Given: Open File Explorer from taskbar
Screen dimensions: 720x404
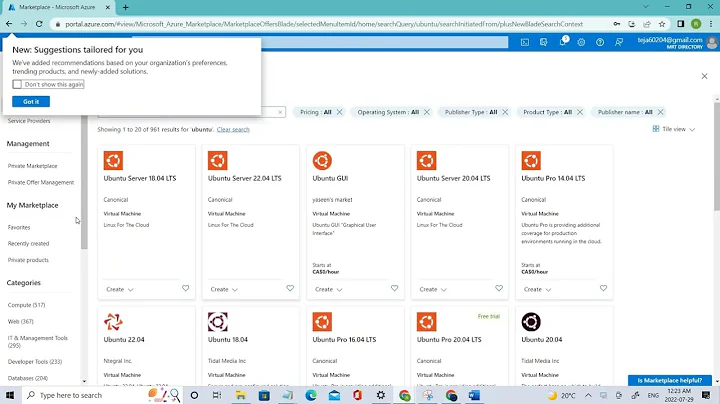Looking at the screenshot, I should tap(241, 395).
